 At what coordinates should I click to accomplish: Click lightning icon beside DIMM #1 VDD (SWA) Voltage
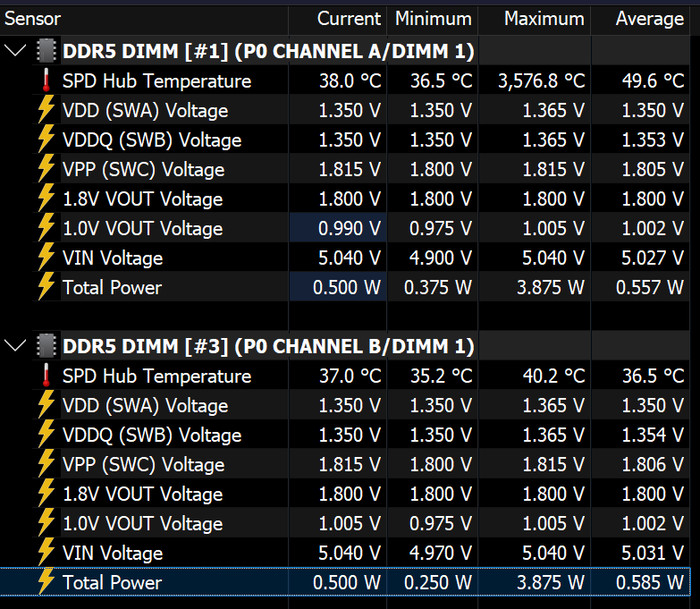[46, 110]
